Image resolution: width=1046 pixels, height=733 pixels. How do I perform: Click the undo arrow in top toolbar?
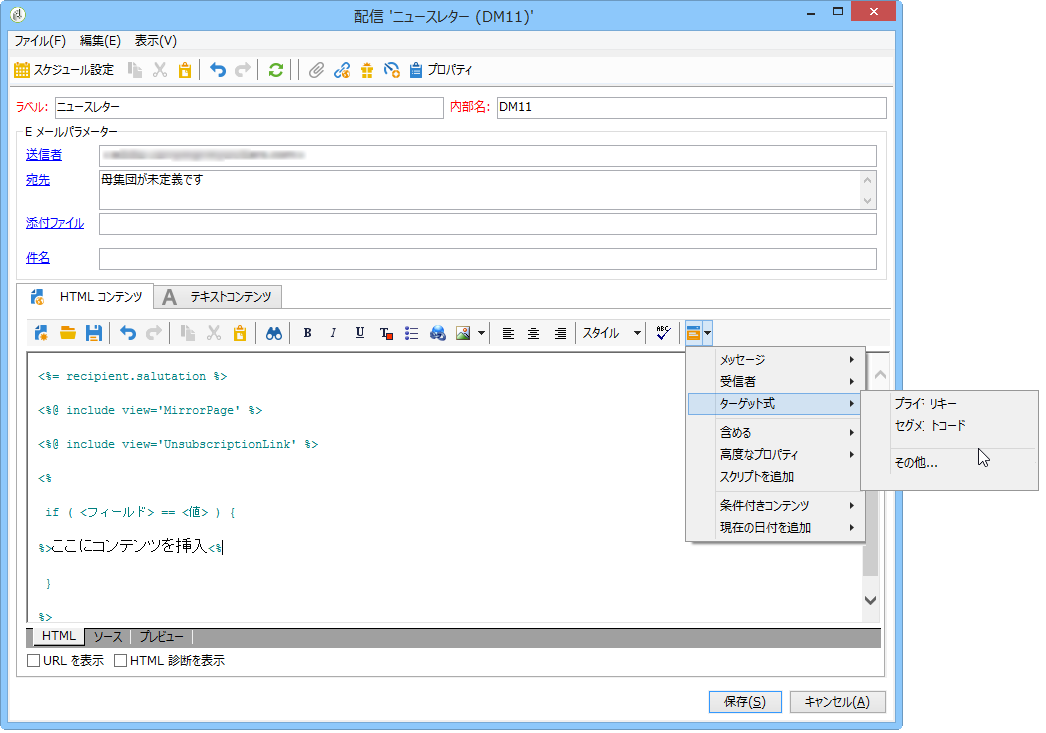click(x=217, y=69)
